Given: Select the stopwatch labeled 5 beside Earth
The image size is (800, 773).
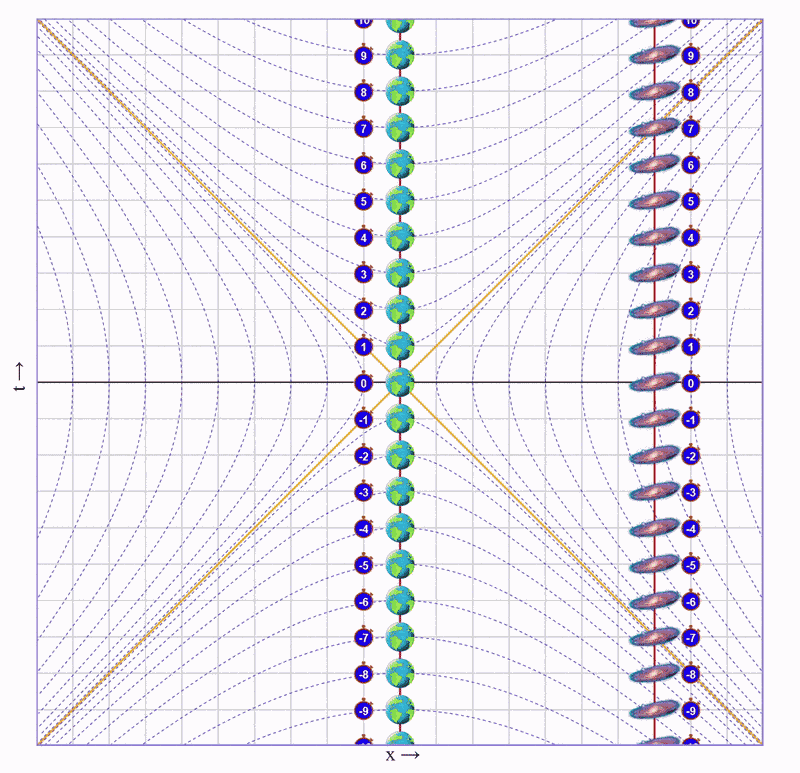Looking at the screenshot, I should (364, 201).
